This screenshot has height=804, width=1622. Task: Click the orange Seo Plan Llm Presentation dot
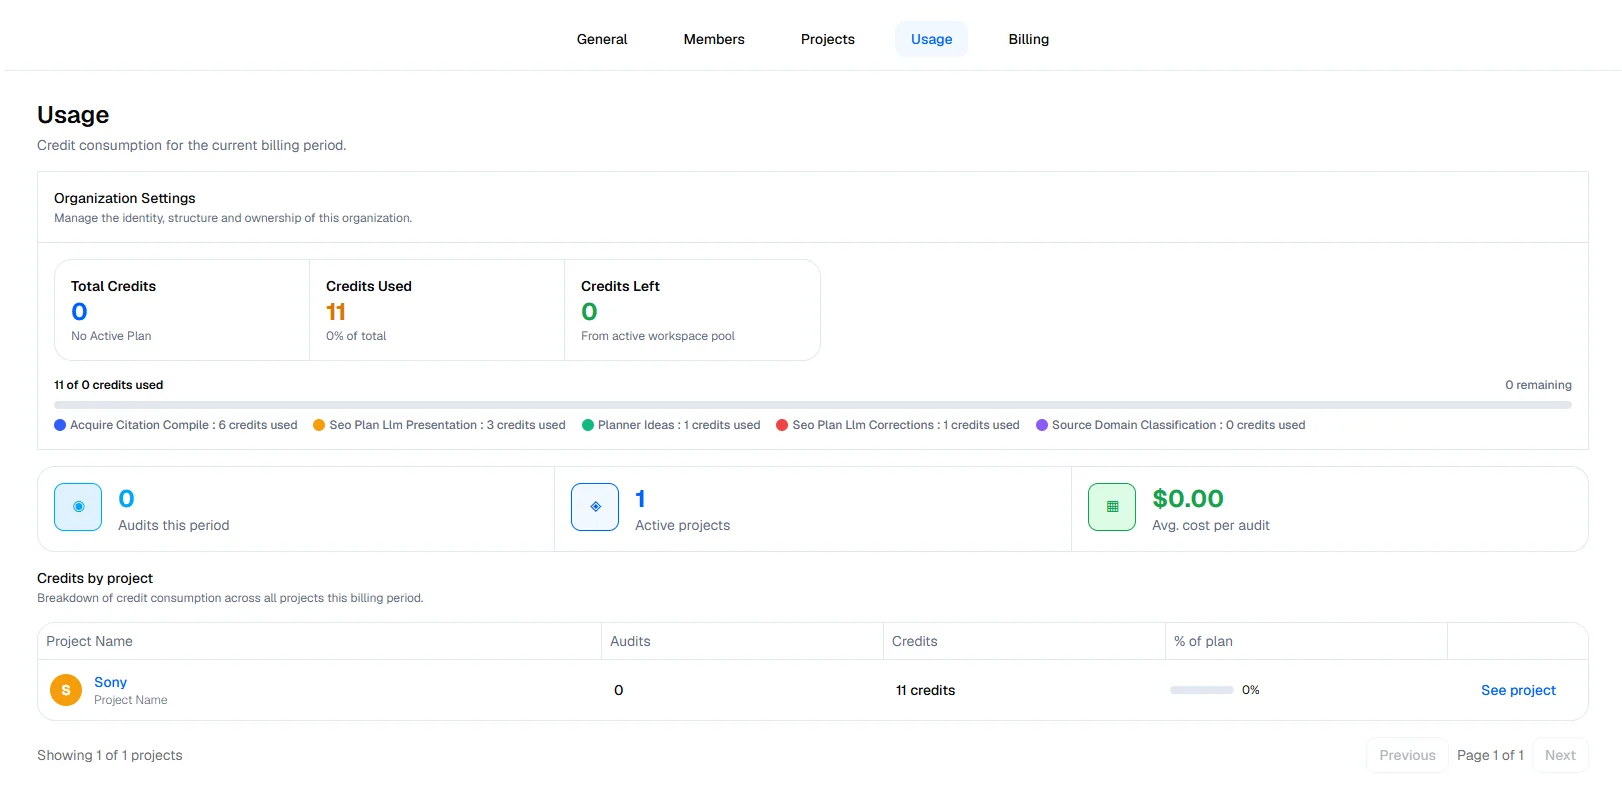pyautogui.click(x=319, y=425)
